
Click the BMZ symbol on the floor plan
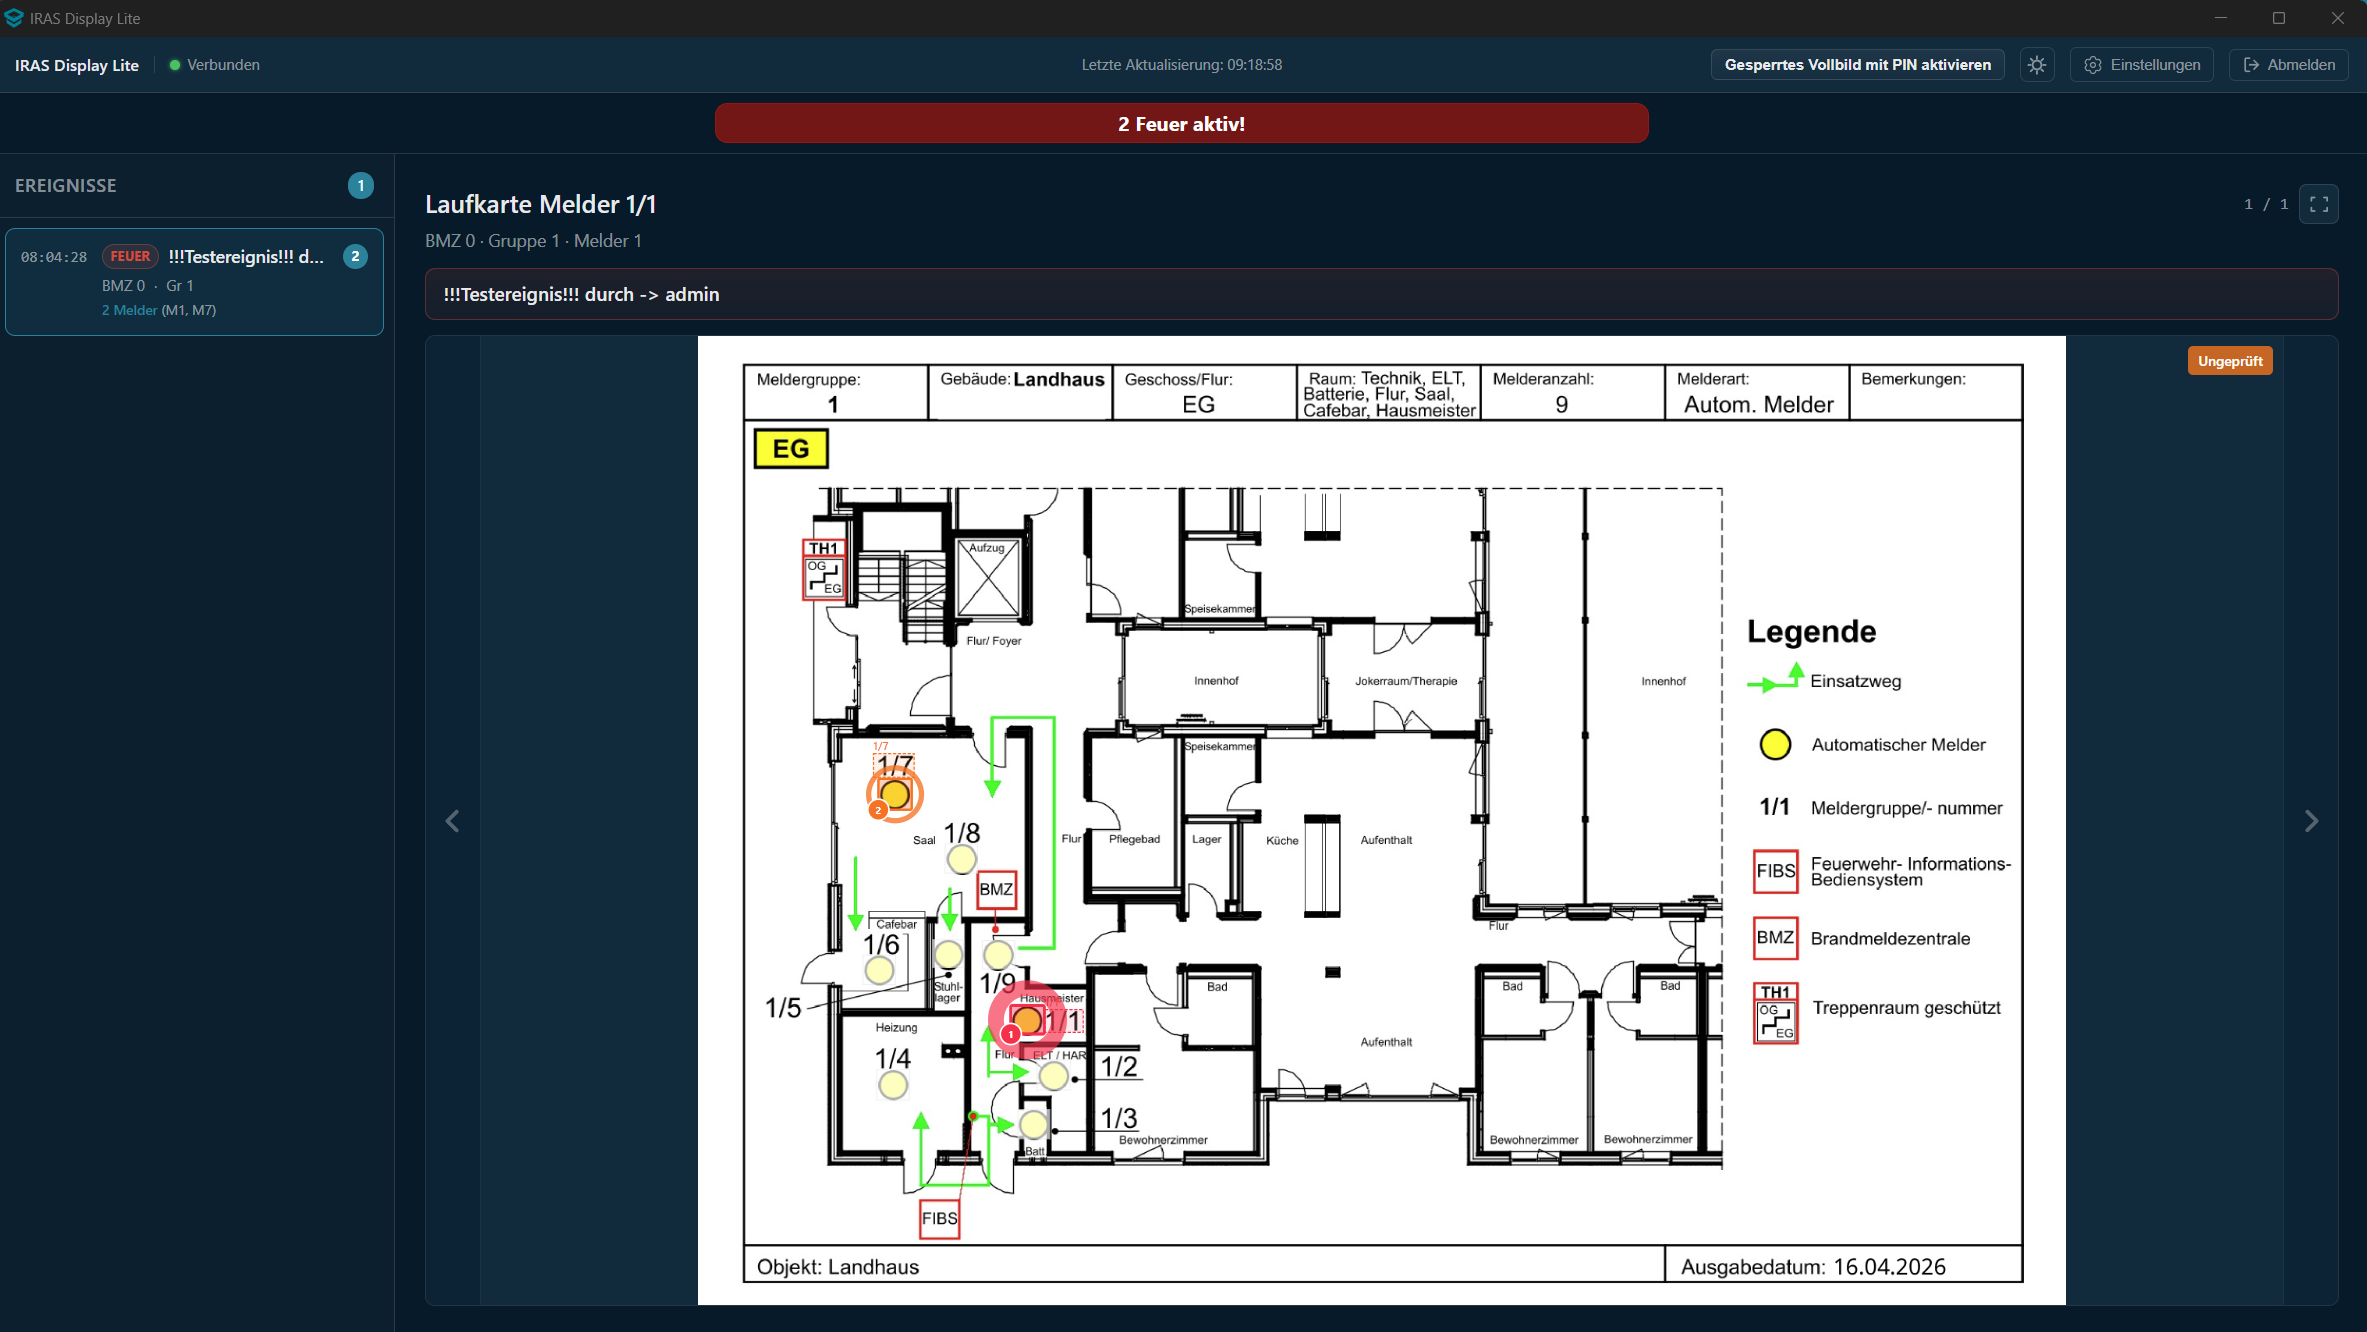coord(996,889)
